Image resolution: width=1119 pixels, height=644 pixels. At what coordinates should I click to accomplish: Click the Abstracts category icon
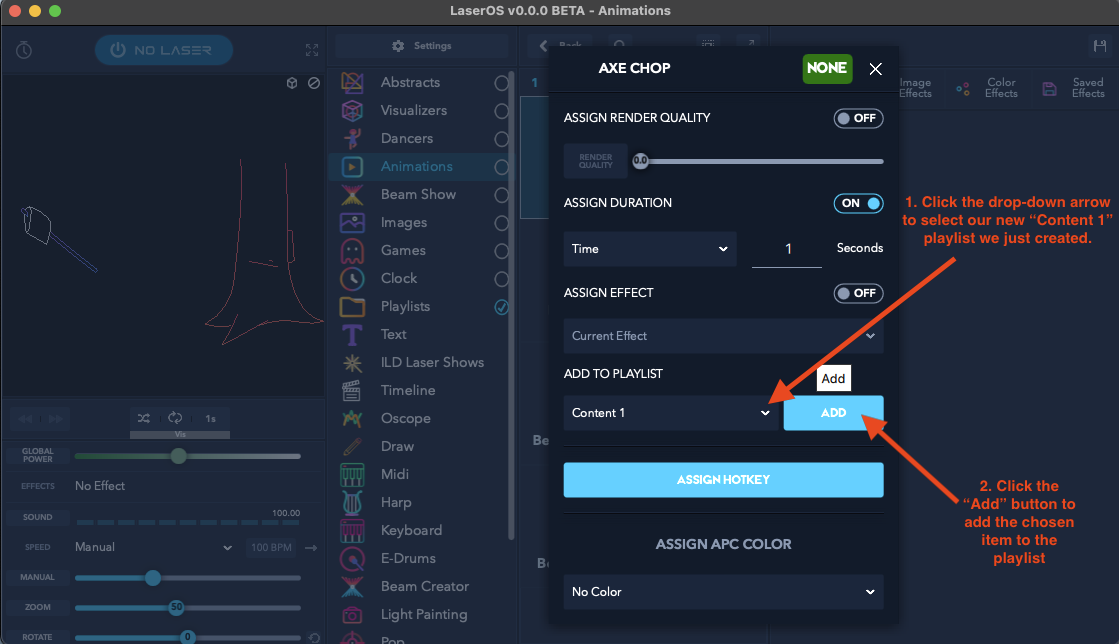tap(352, 83)
